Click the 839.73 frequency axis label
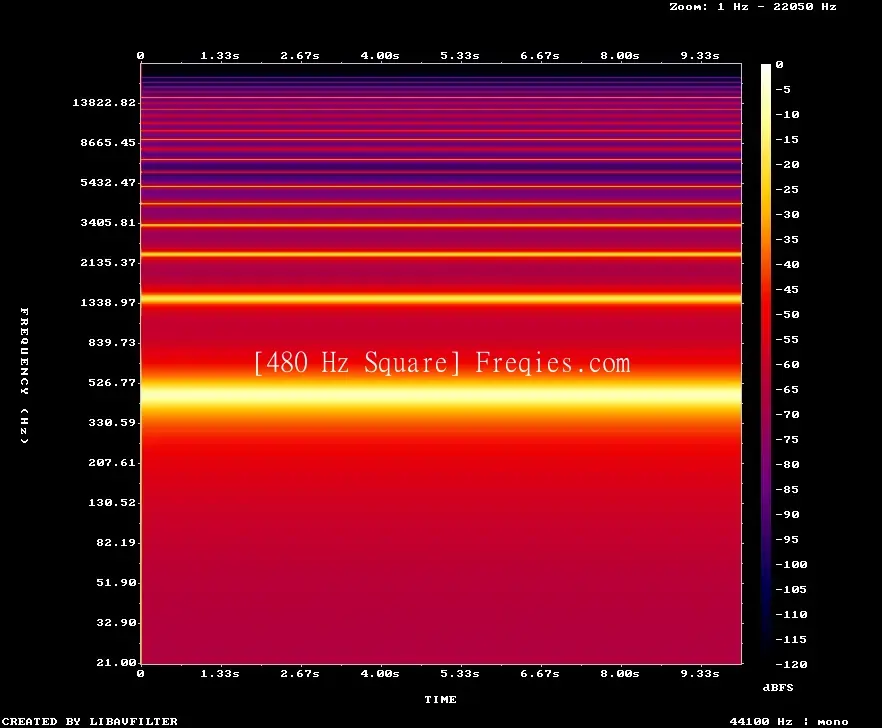Viewport: 882px width, 728px height. (112, 342)
